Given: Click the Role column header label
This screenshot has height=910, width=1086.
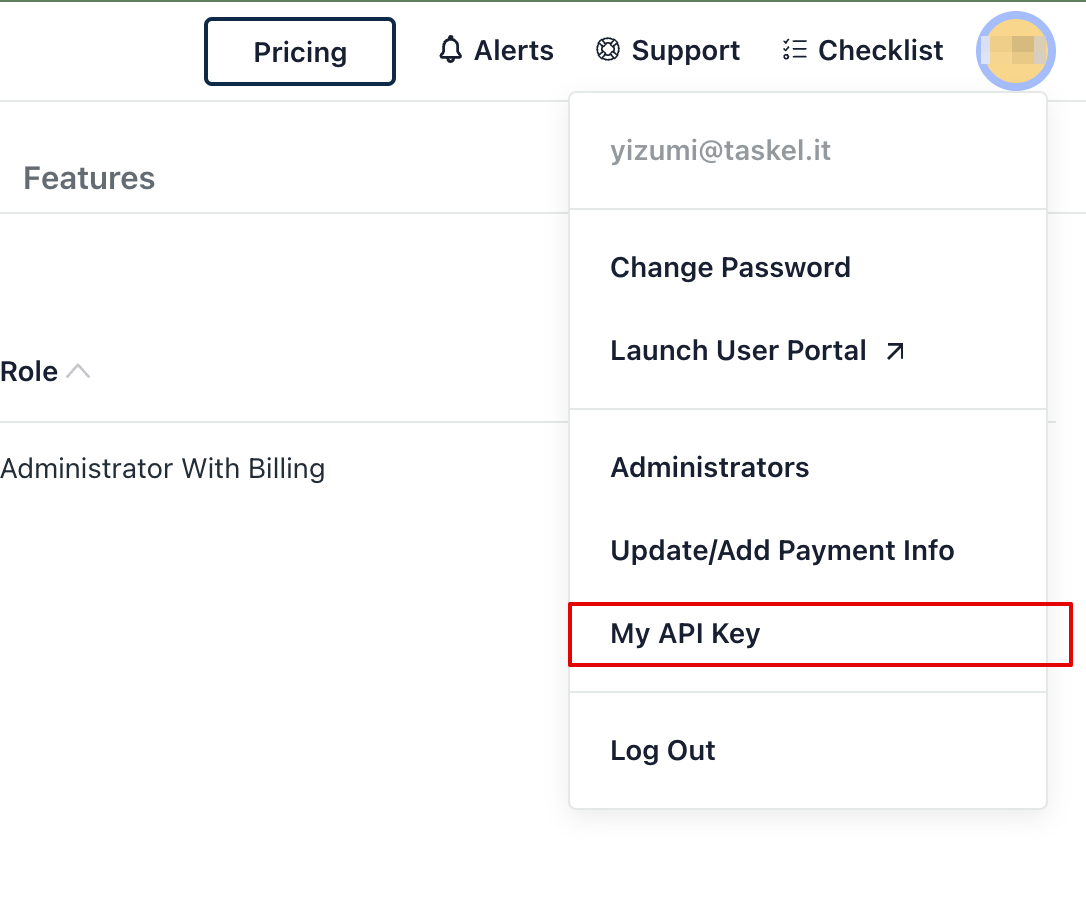Looking at the screenshot, I should 29,372.
